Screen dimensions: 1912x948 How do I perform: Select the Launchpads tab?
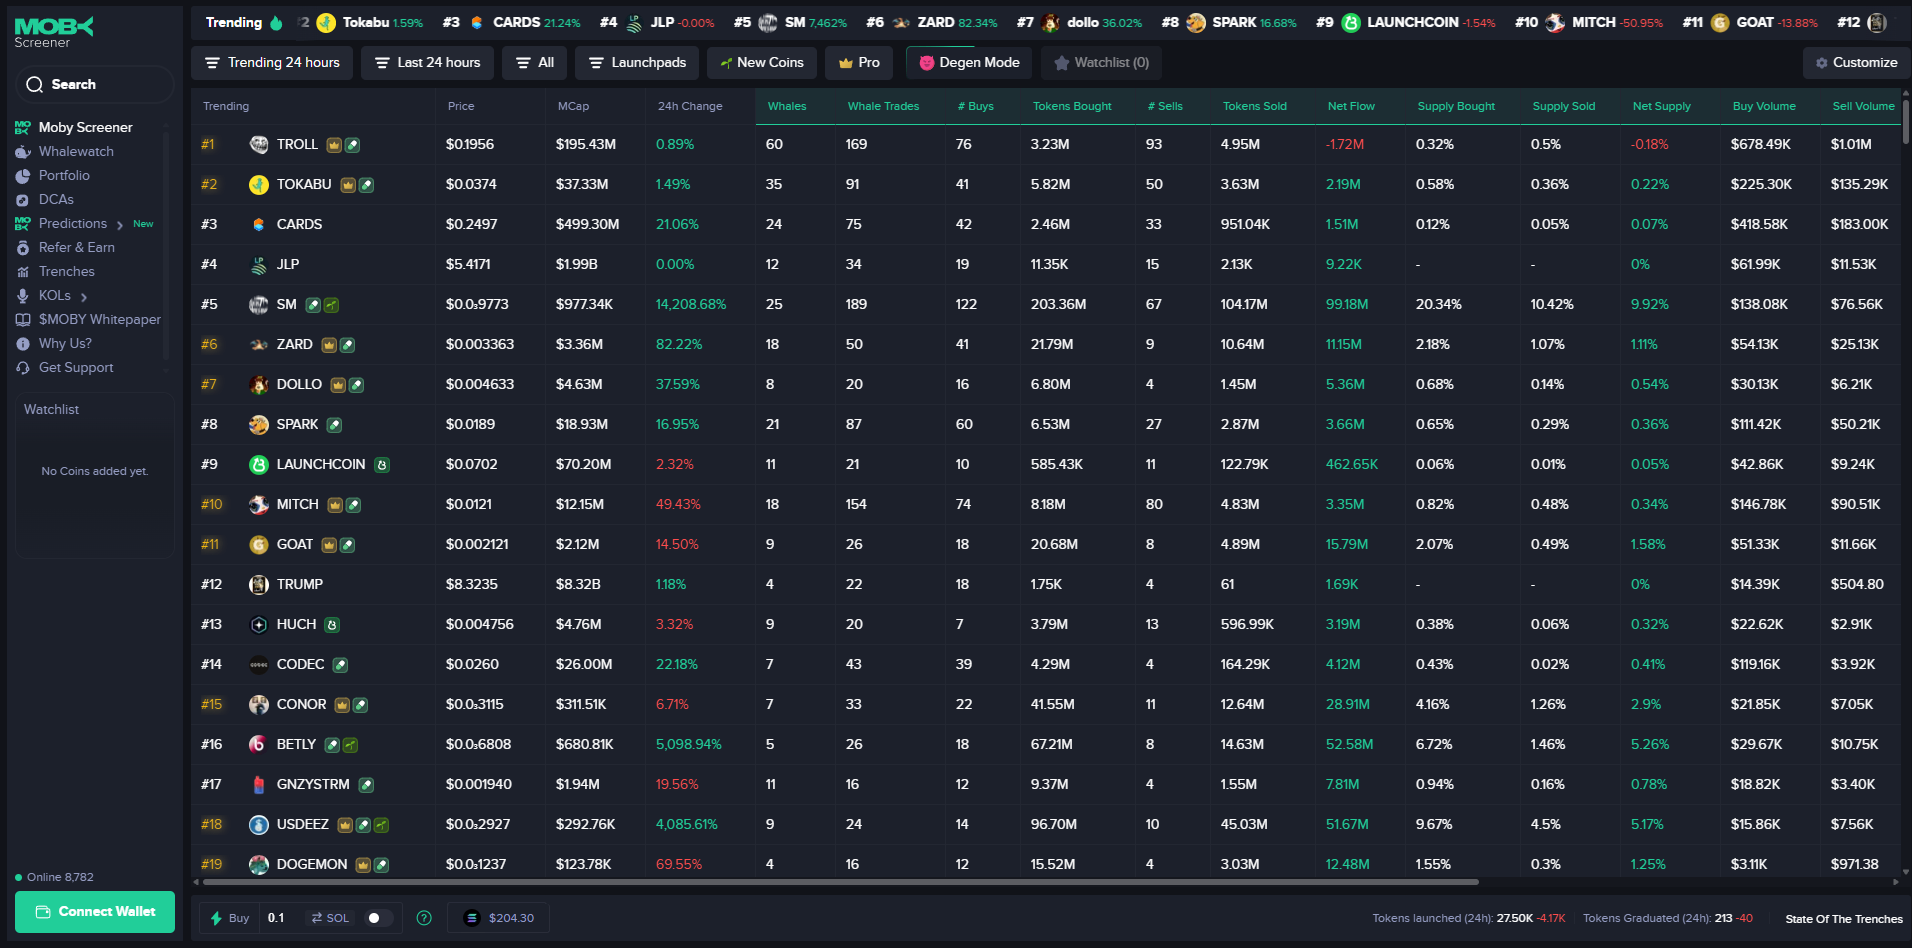(x=637, y=63)
